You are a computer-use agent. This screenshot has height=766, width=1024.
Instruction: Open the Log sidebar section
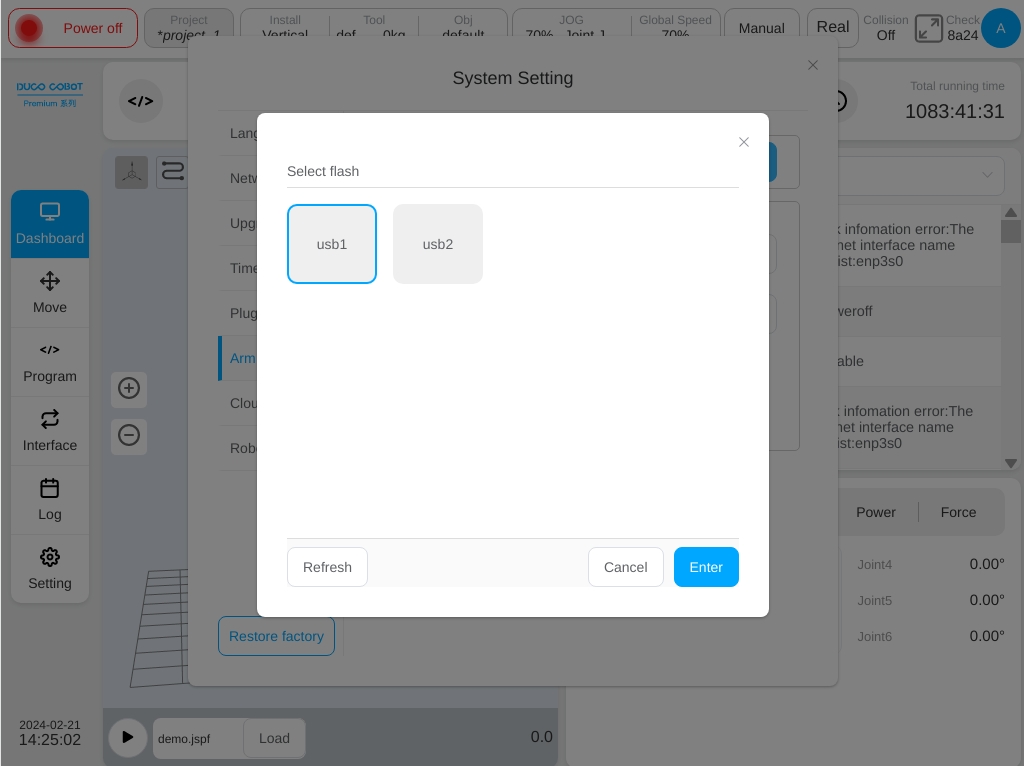coord(50,500)
